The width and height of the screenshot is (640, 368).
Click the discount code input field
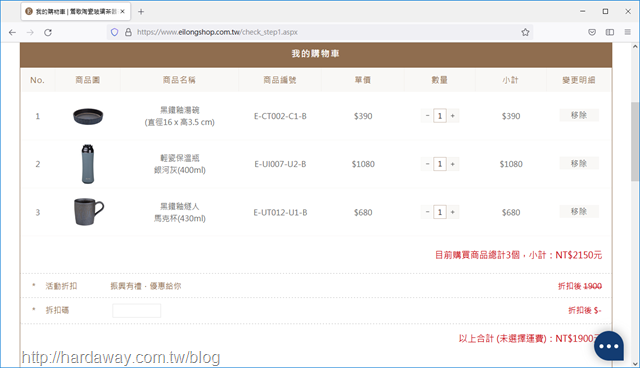click(137, 310)
